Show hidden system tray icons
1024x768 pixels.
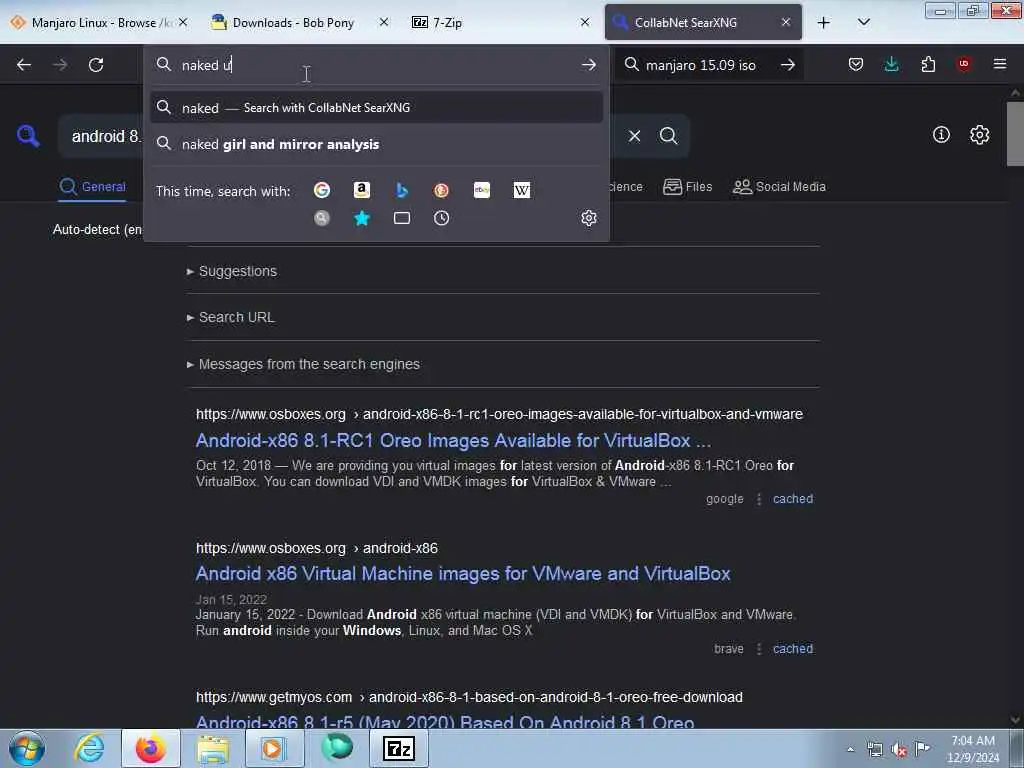[850, 749]
